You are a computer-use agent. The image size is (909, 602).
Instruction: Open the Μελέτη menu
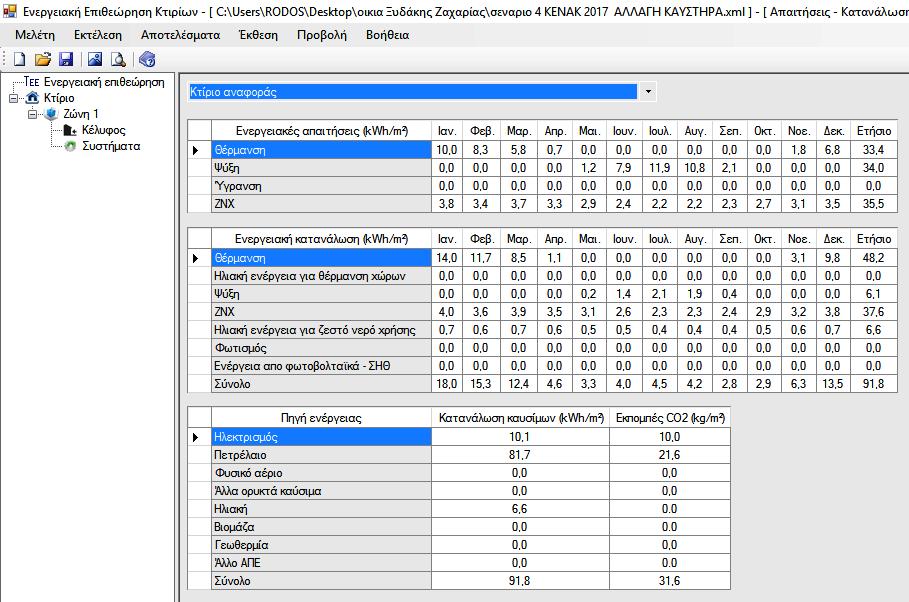[35, 35]
